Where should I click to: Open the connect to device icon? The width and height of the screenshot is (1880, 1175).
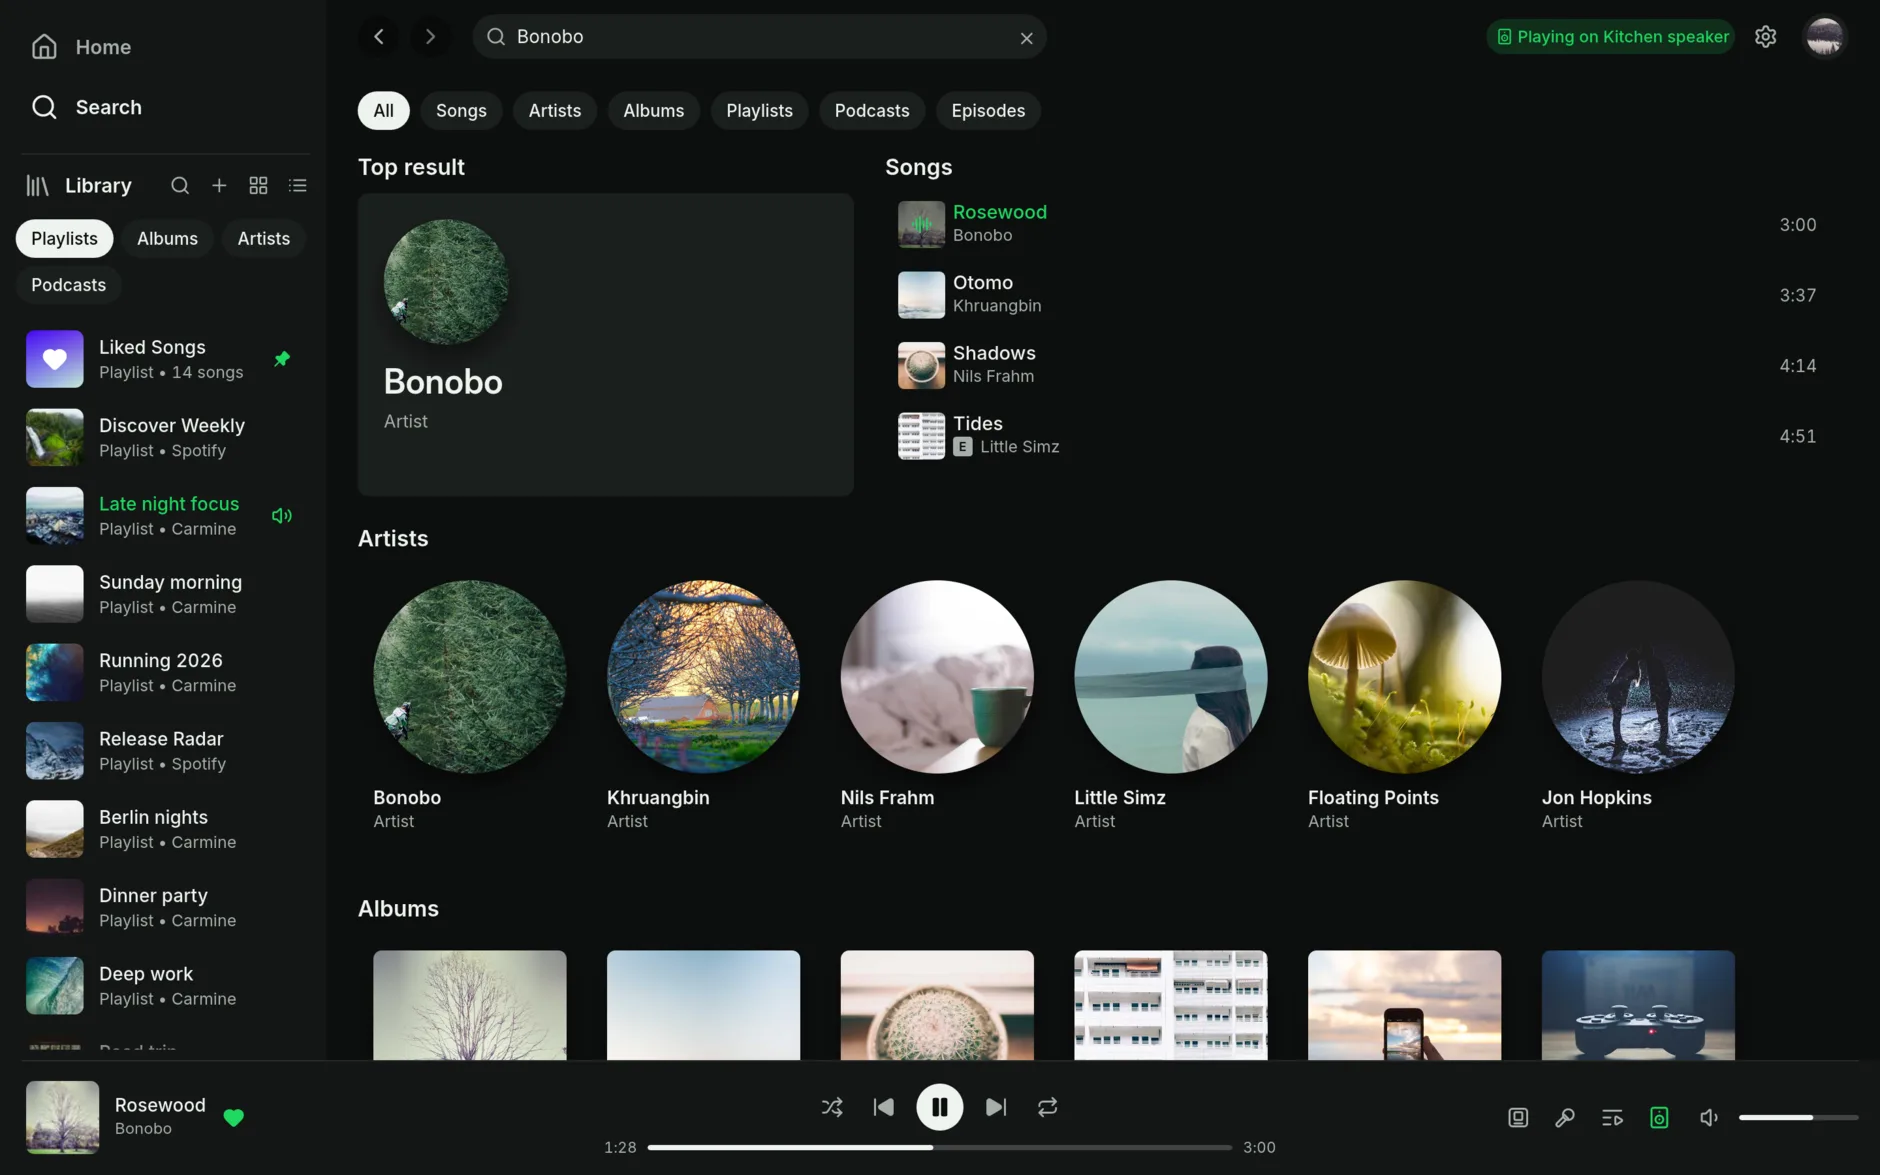pos(1659,1118)
